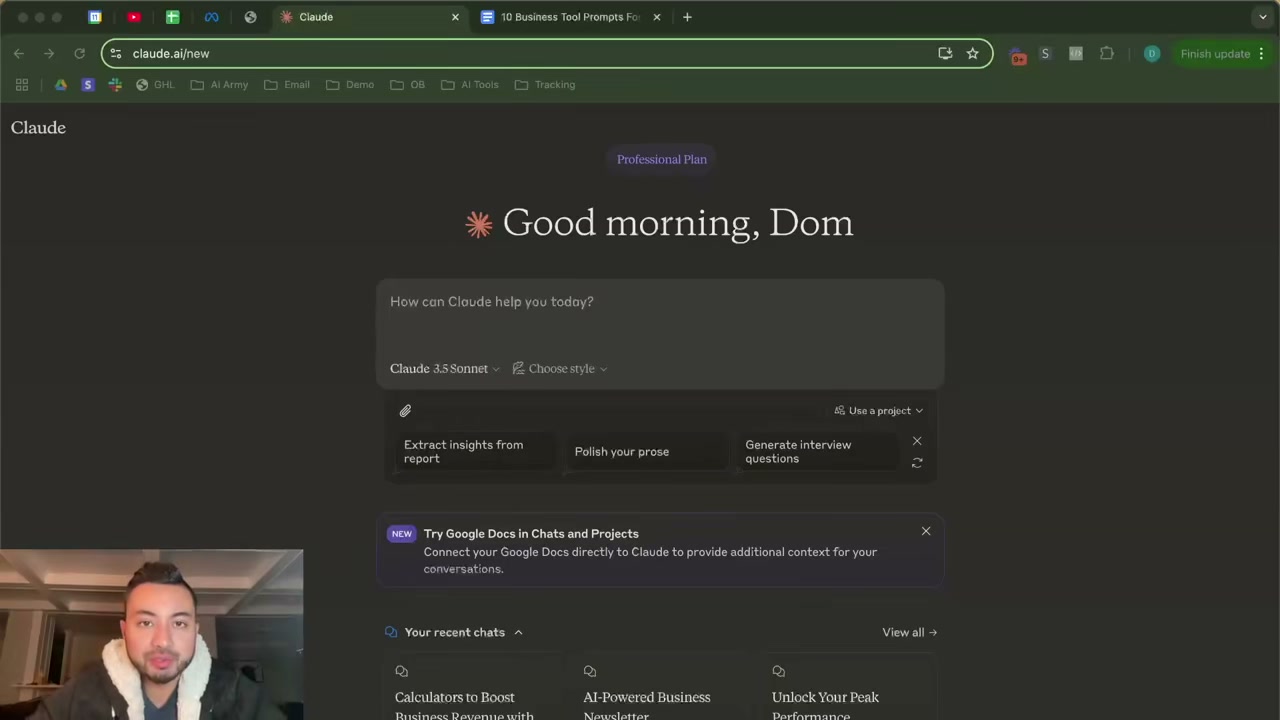Viewport: 1280px width, 720px height.
Task: Hide the suggested prompts row
Action: pos(916,441)
